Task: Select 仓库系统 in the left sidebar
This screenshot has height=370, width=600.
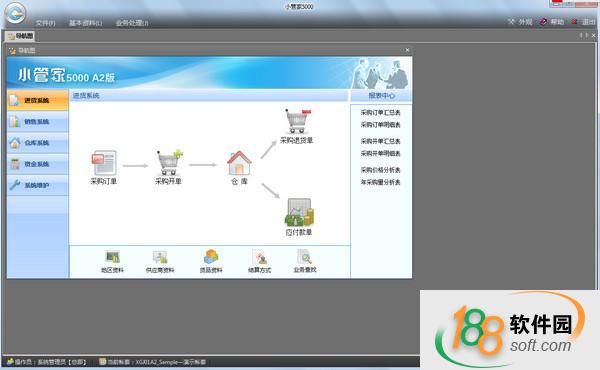Action: [x=38, y=143]
